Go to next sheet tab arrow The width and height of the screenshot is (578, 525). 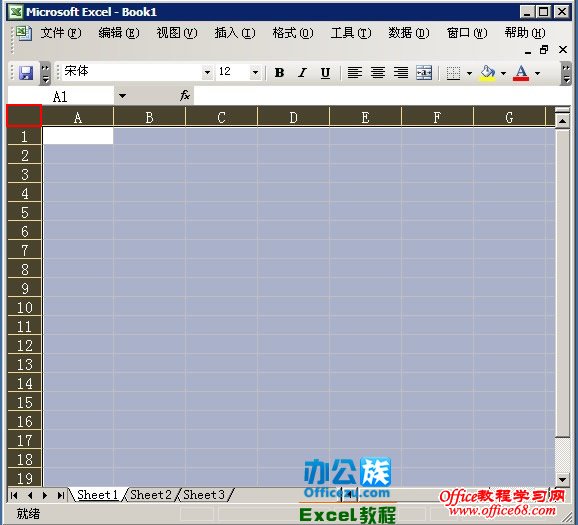coord(45,495)
